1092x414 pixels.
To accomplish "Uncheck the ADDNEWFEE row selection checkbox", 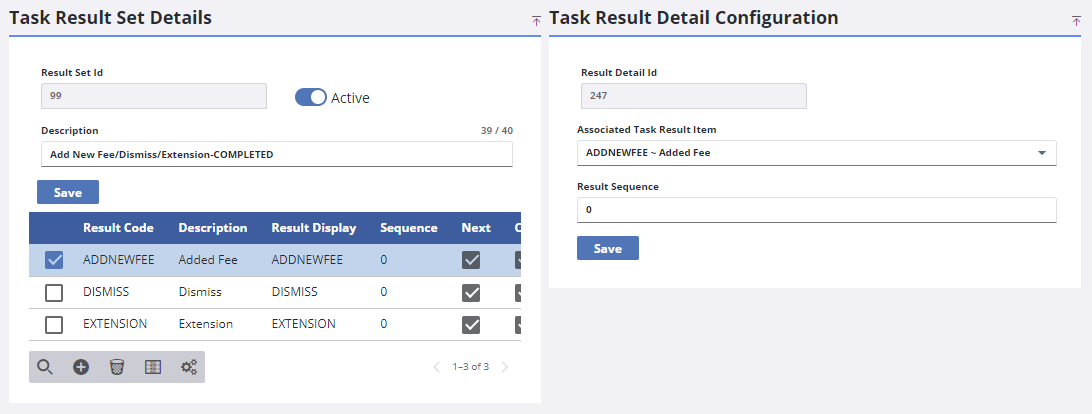I will click(x=55, y=260).
